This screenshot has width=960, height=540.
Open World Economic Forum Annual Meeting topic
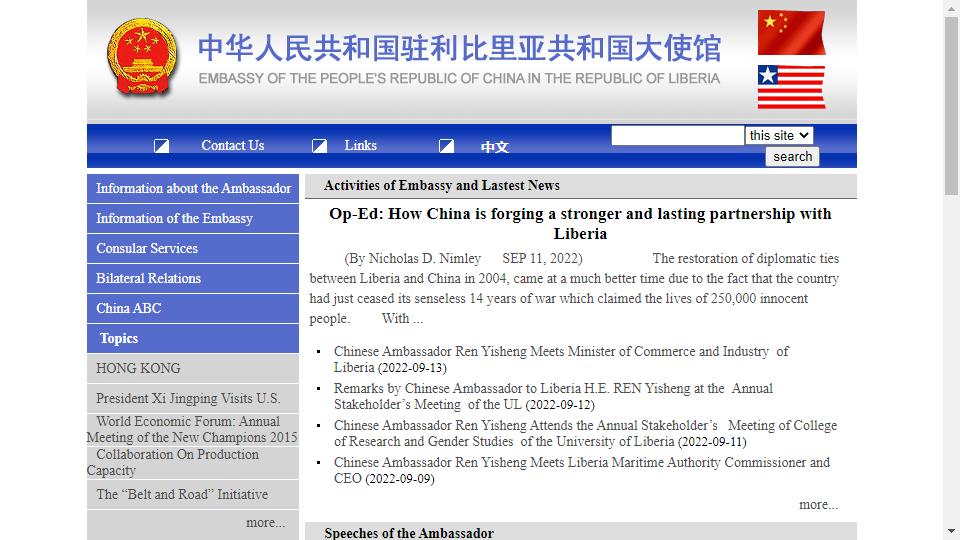193,430
